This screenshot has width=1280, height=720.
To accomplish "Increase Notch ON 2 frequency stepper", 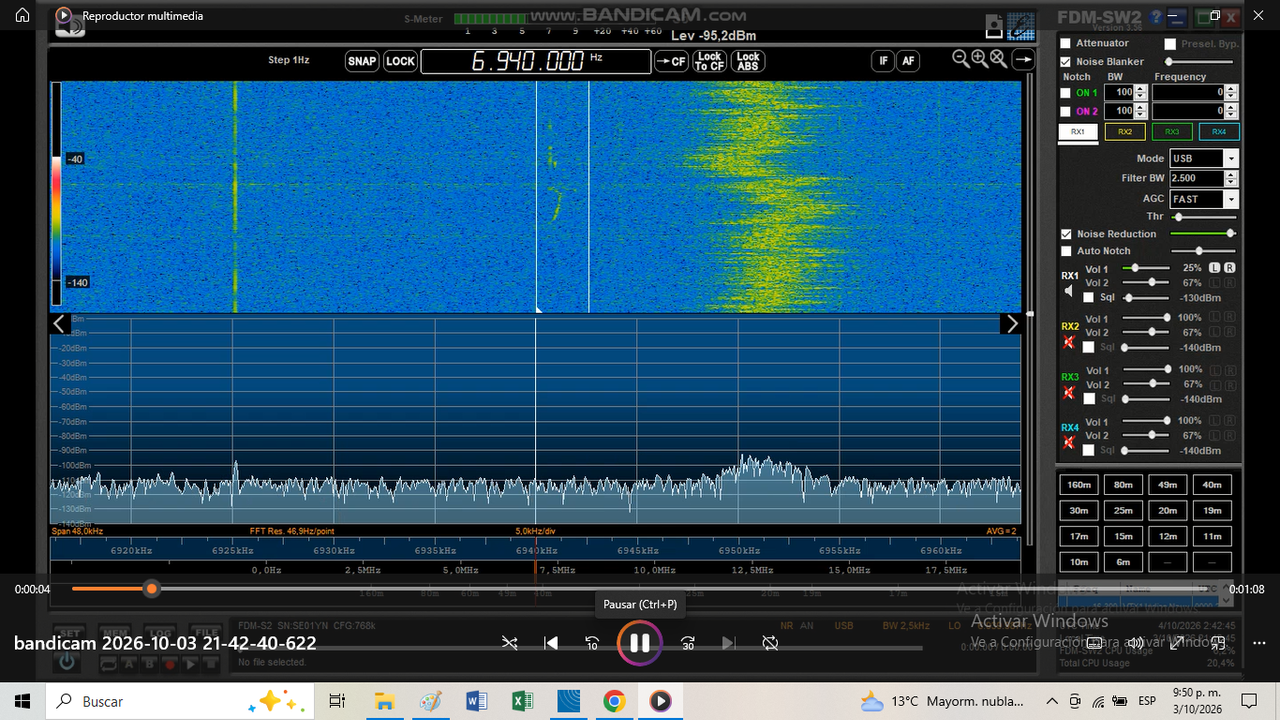I will (1231, 107).
